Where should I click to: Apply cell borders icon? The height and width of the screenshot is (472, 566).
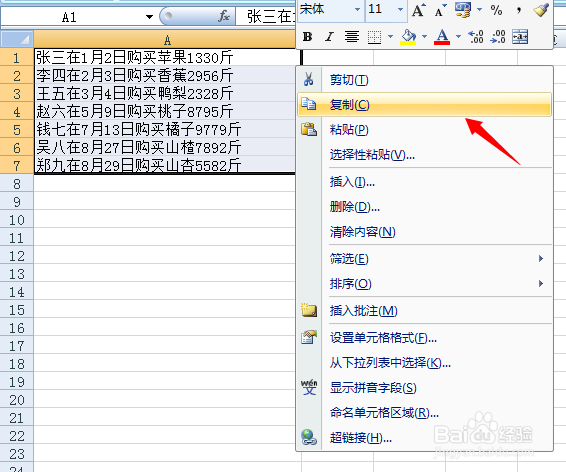(374, 37)
